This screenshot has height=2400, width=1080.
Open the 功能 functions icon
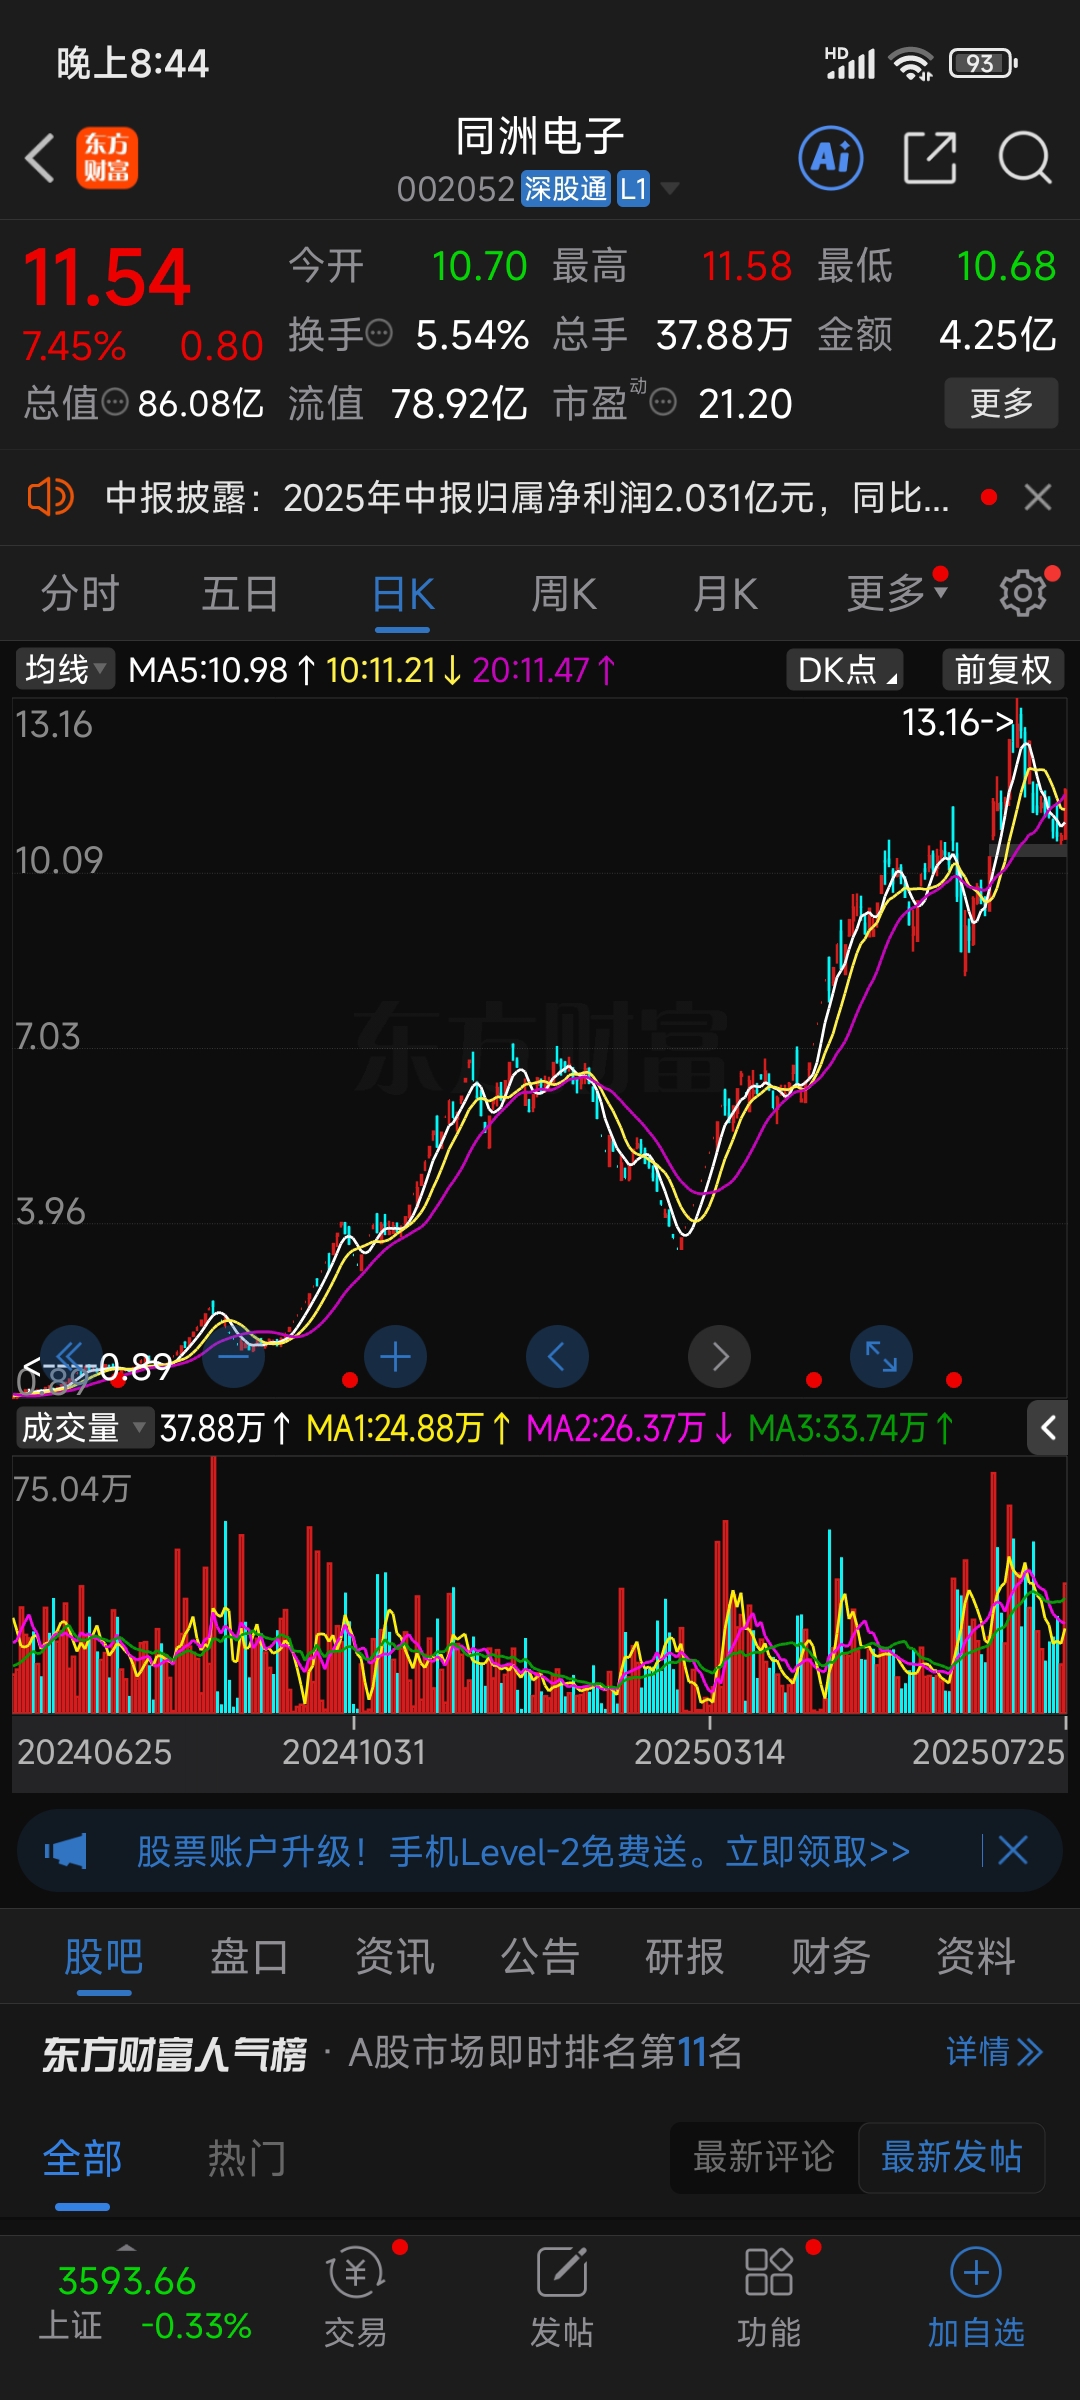pyautogui.click(x=768, y=2298)
